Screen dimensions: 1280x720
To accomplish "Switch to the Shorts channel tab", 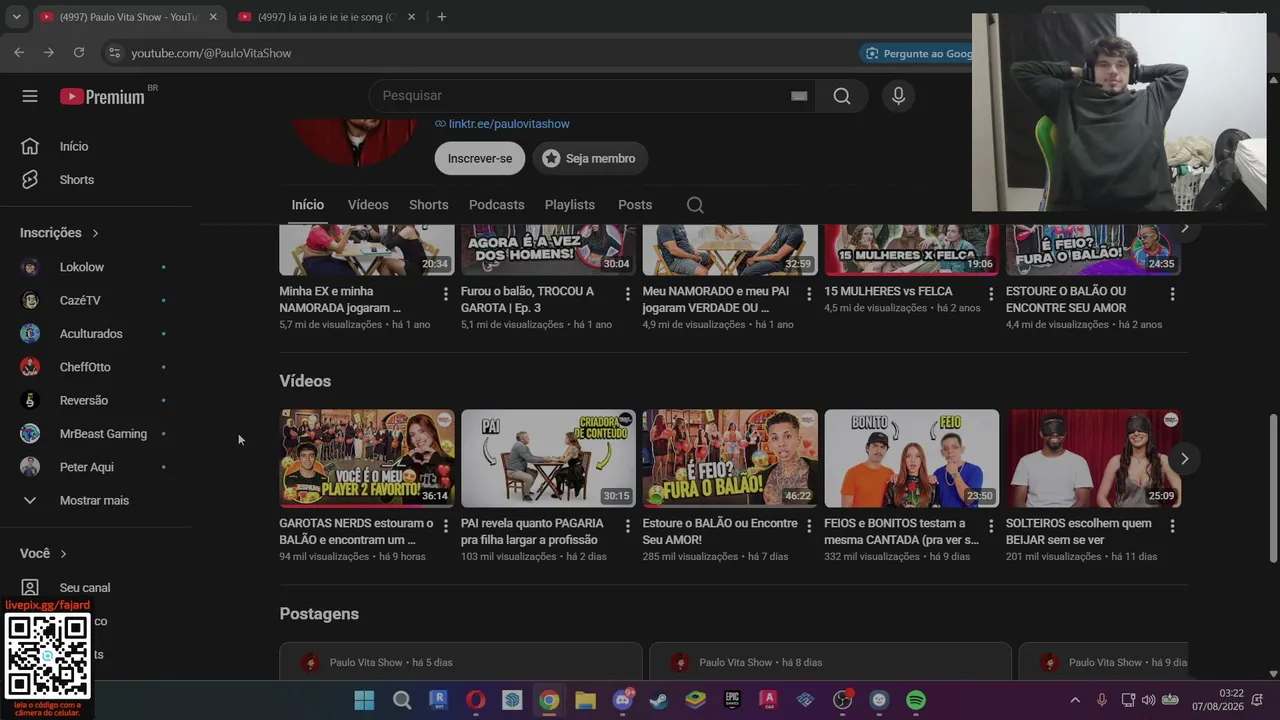I will click(428, 205).
